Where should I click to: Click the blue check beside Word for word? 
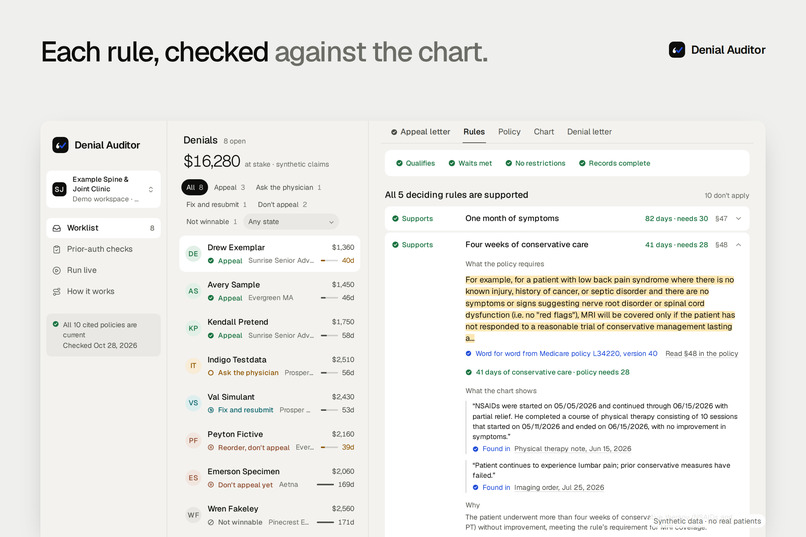tap(468, 354)
